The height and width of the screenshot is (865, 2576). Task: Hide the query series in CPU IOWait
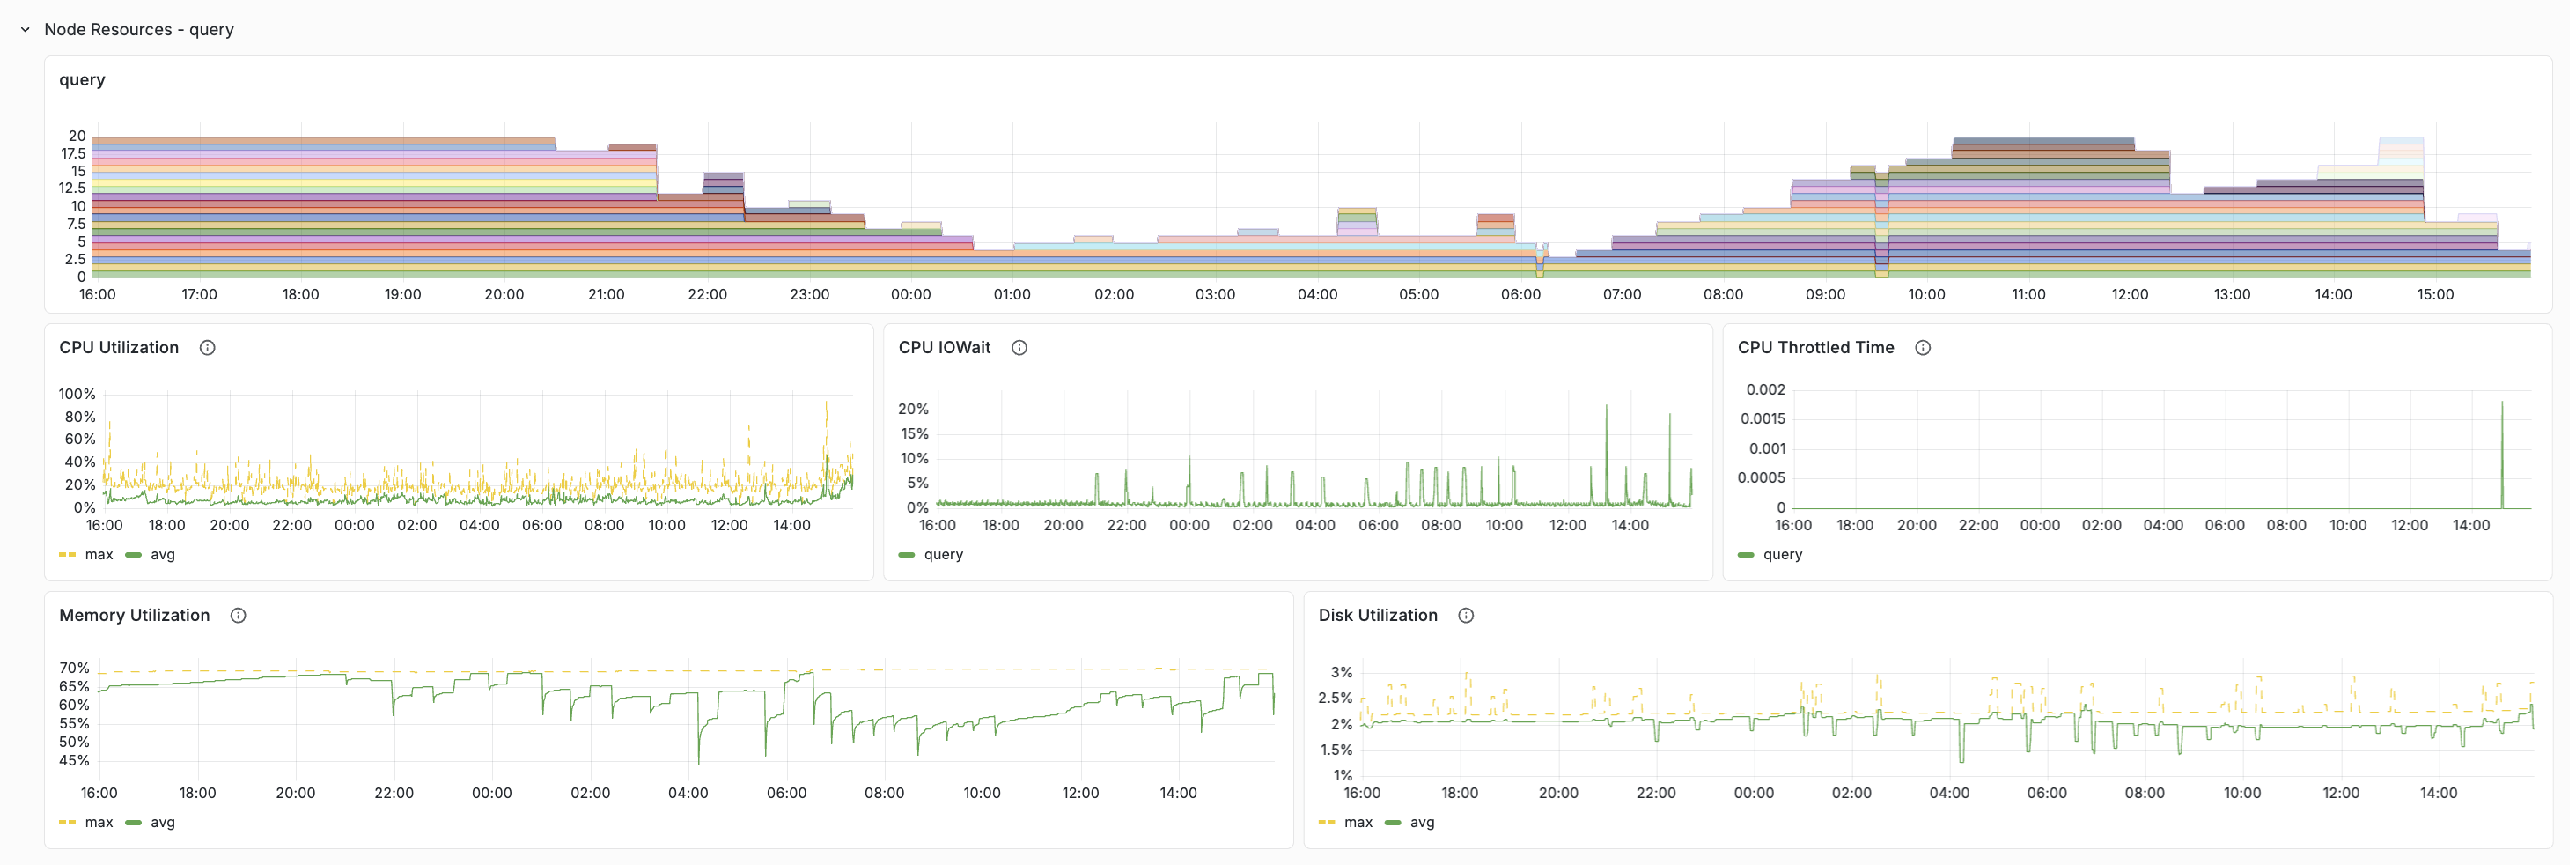pyautogui.click(x=945, y=554)
